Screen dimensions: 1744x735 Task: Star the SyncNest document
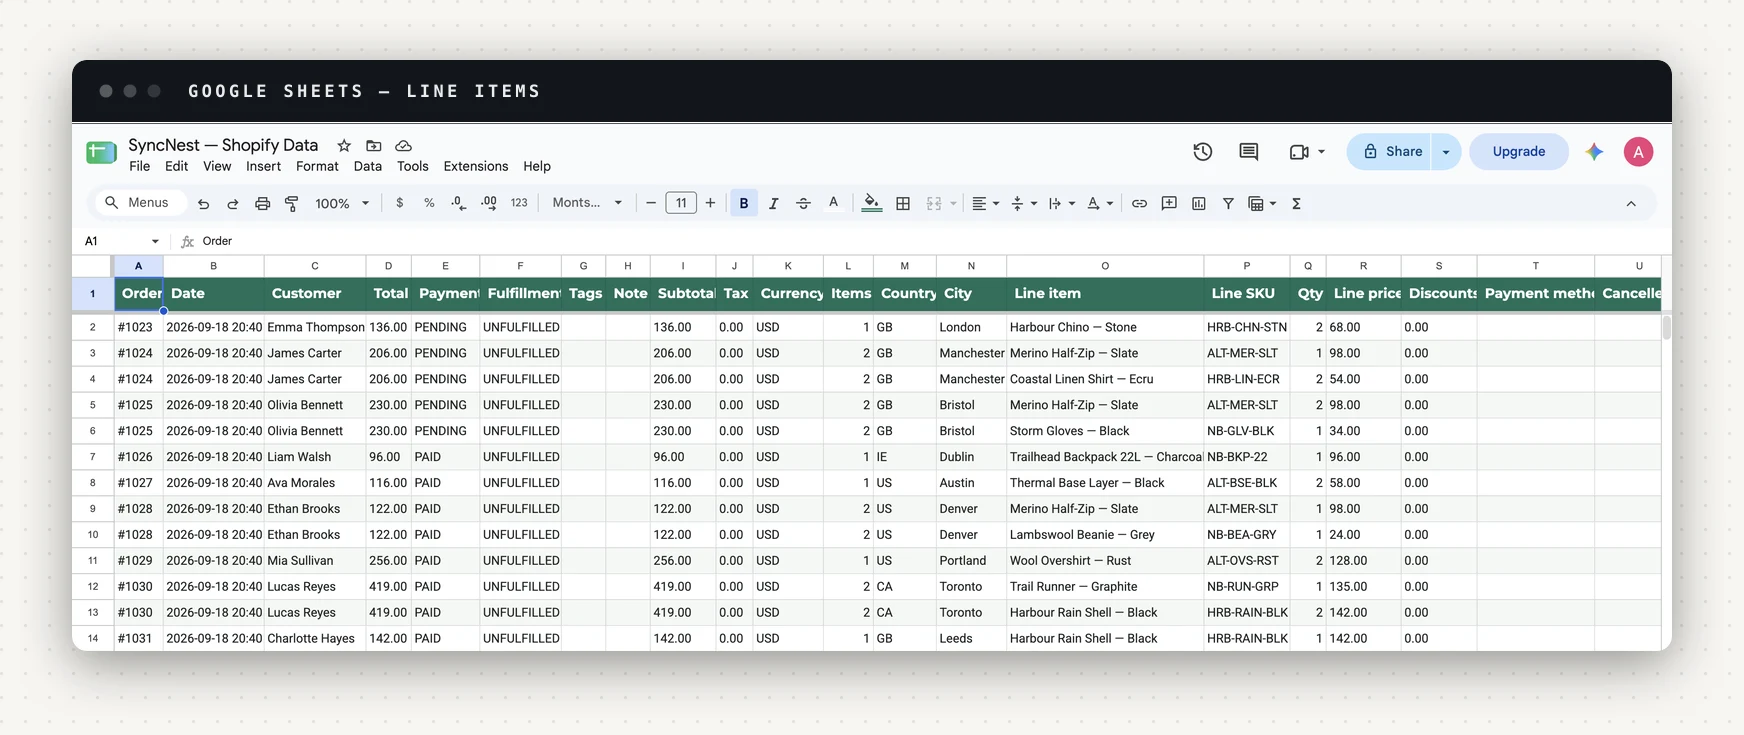coord(344,146)
